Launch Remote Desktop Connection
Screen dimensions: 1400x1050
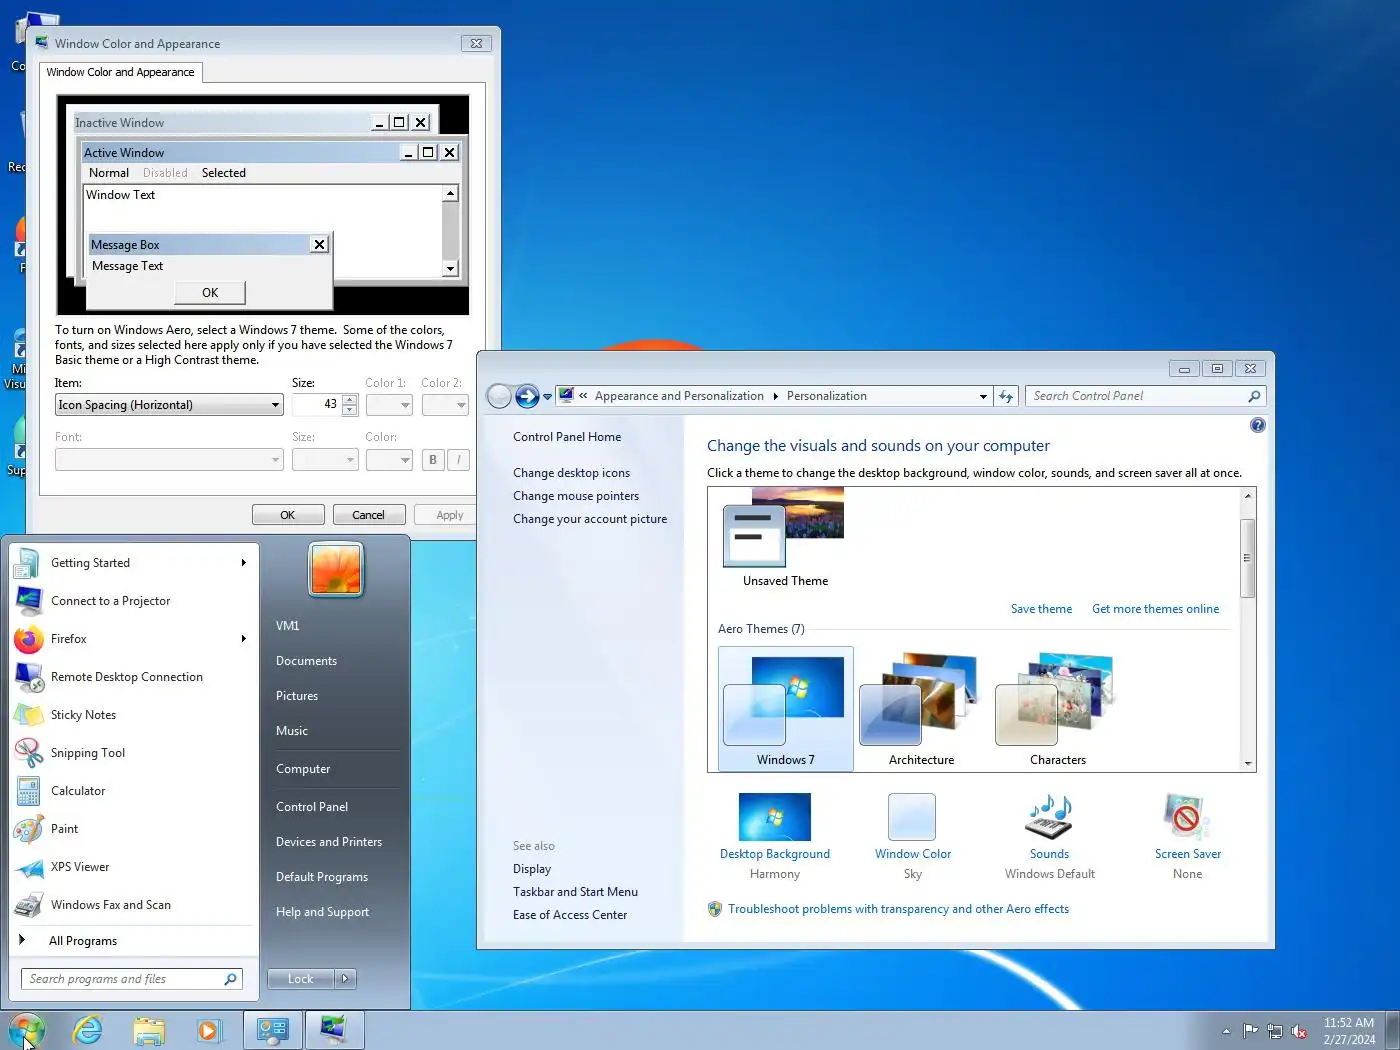coord(131,677)
